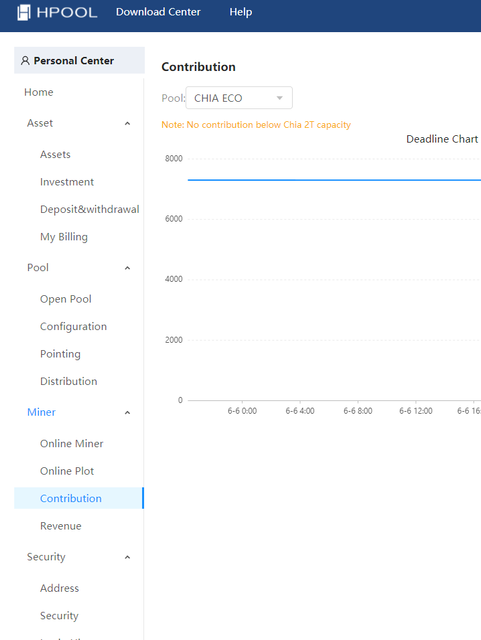Open Deposit&withdrawal page

(x=89, y=209)
